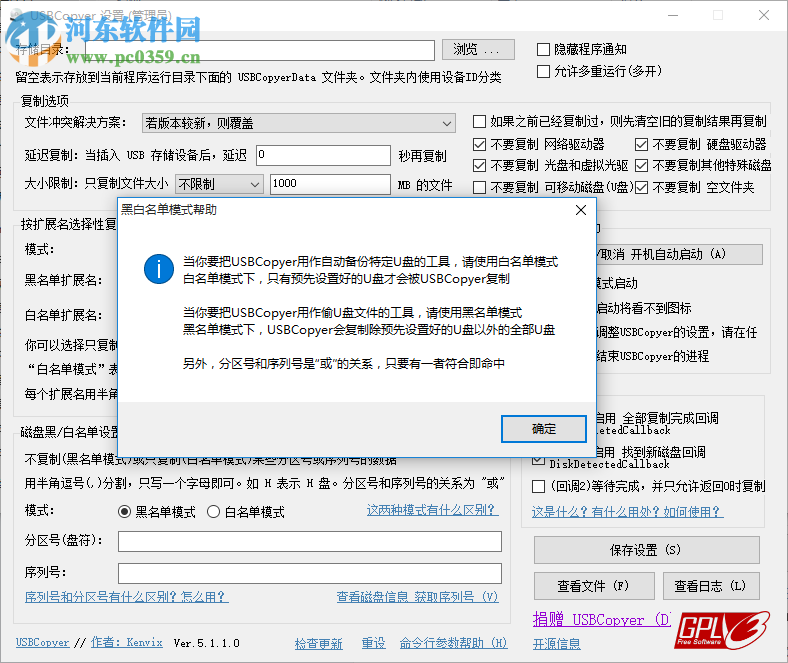Open 开源信息 link

click(556, 644)
